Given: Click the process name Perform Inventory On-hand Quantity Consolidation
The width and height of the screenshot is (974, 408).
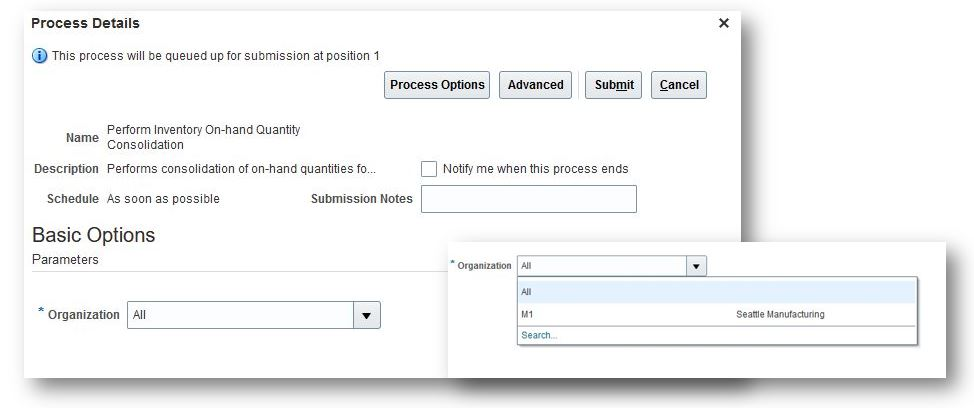Looking at the screenshot, I should (204, 137).
